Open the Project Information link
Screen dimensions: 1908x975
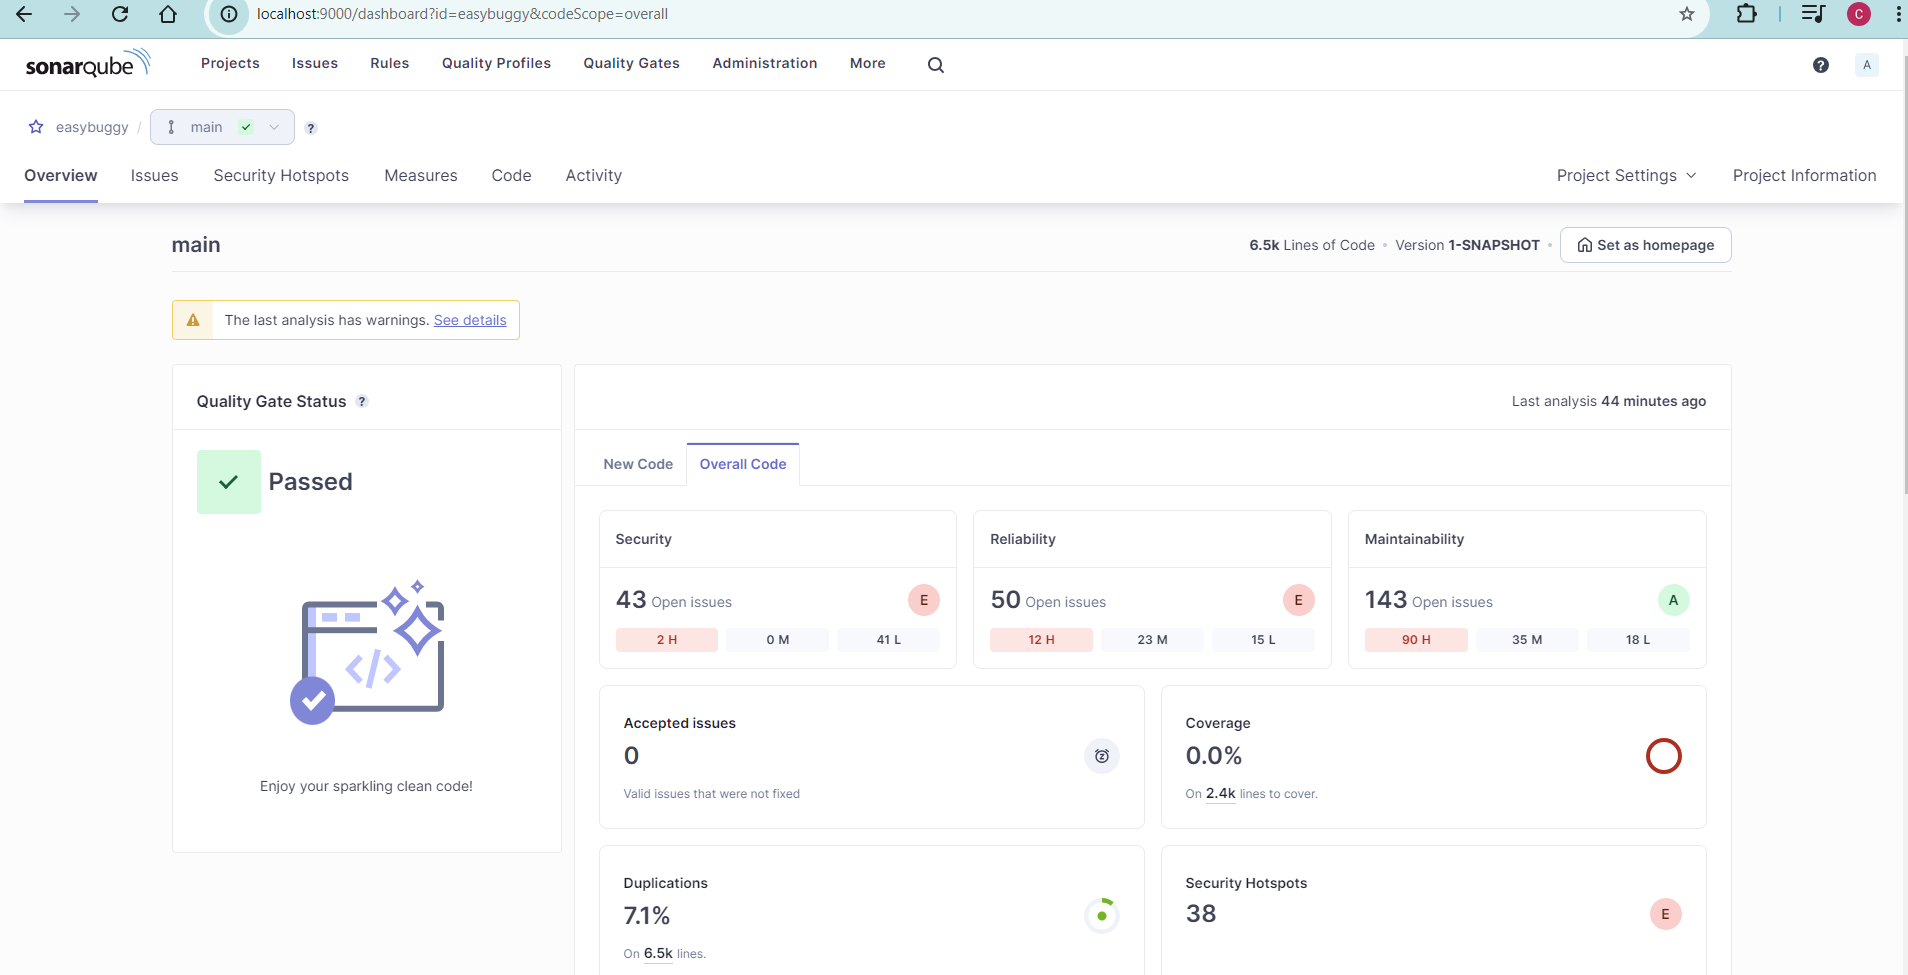(1804, 175)
